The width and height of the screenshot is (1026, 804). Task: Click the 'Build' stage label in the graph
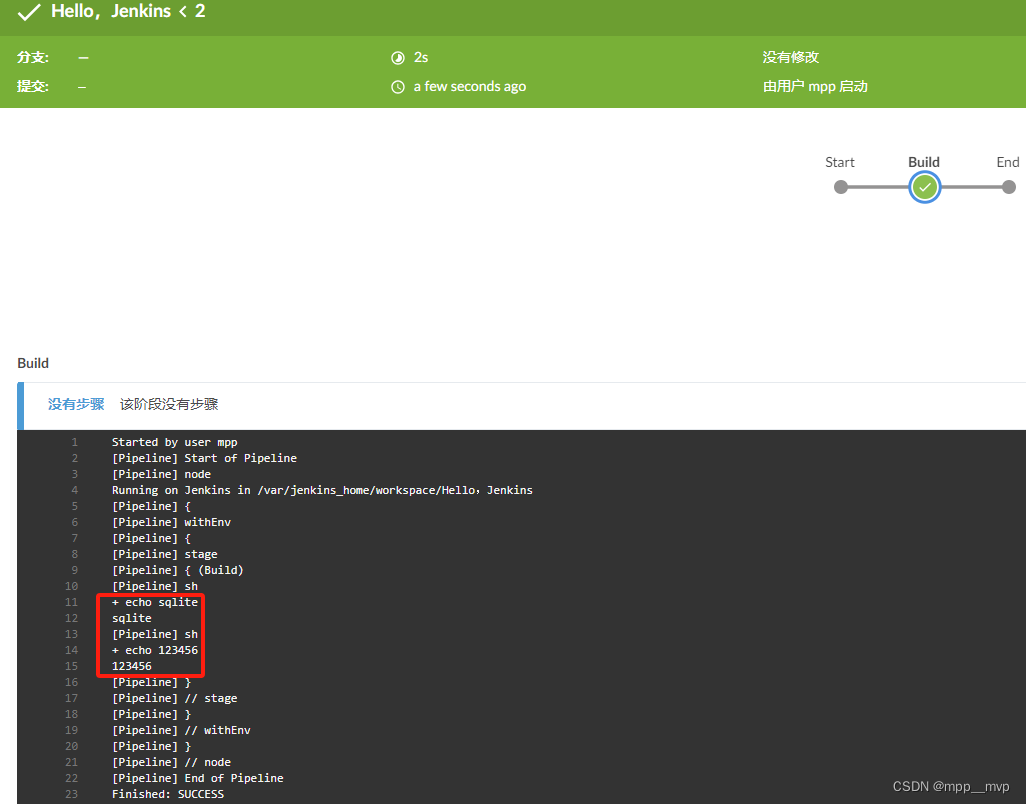pos(924,162)
